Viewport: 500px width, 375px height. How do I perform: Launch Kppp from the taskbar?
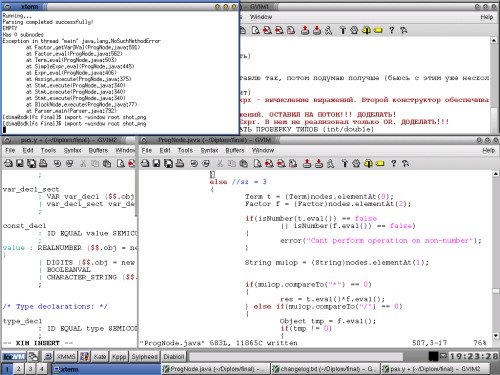click(119, 357)
